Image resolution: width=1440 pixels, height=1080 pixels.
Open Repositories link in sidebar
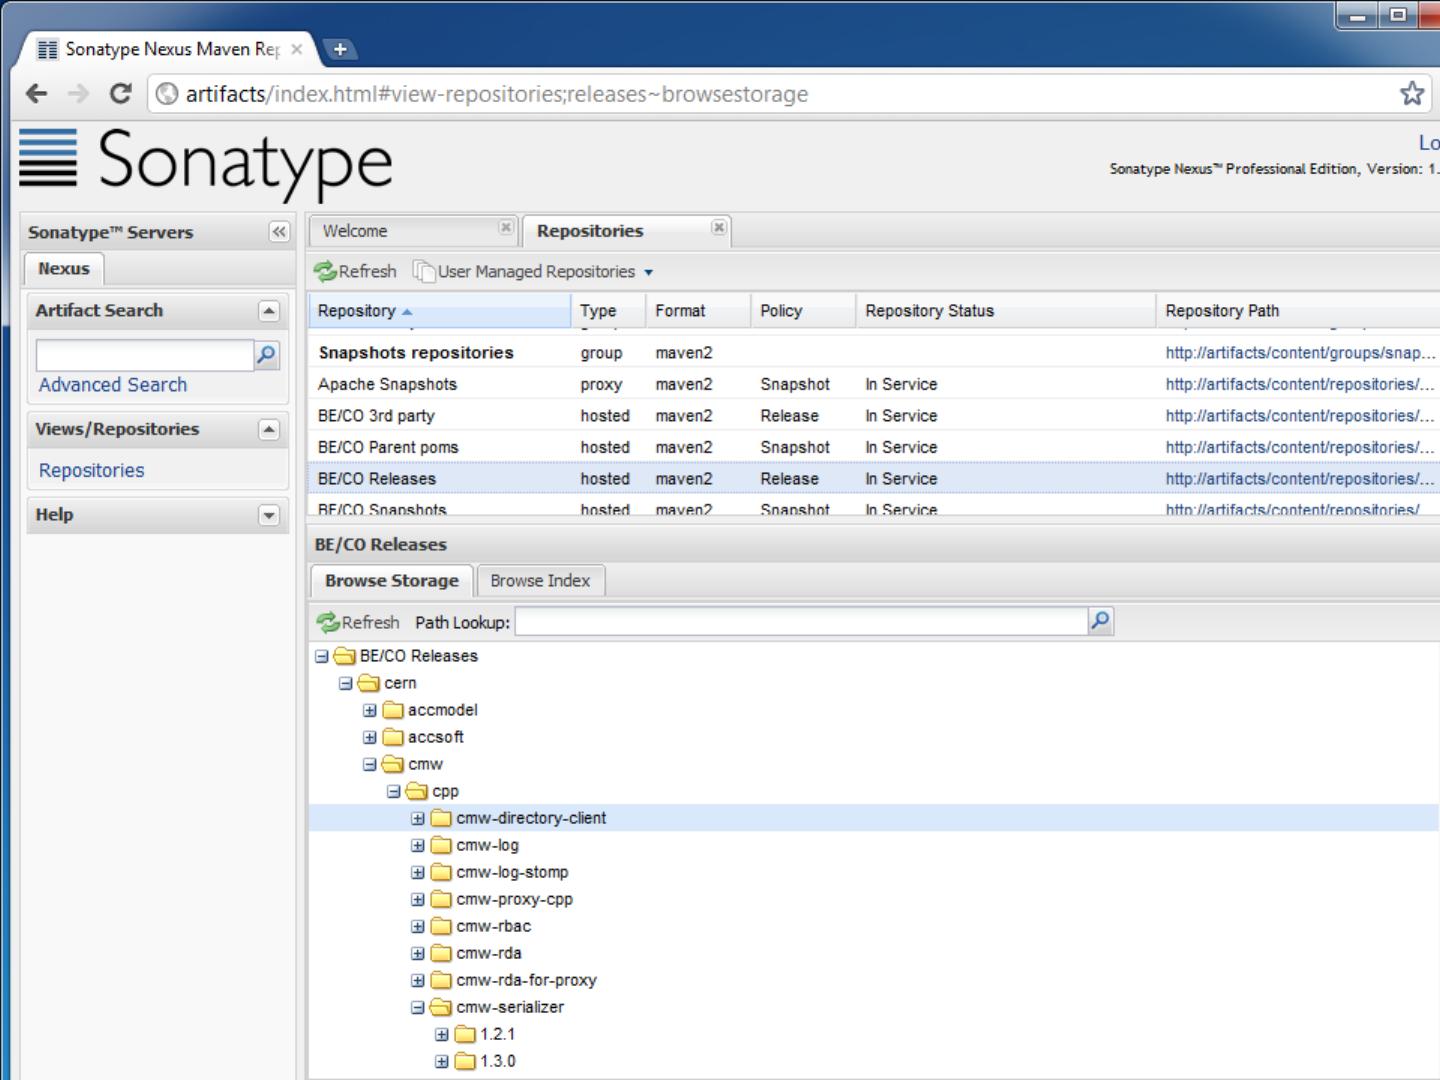click(x=92, y=470)
